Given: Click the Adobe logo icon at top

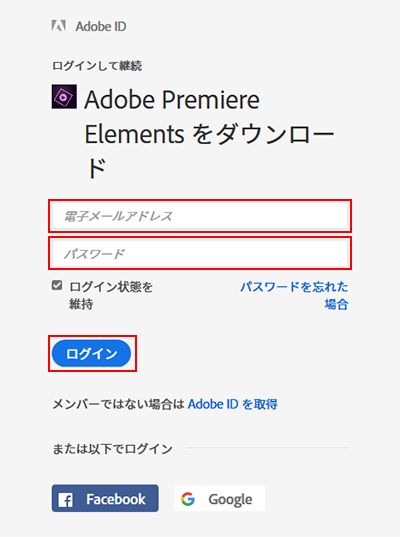Looking at the screenshot, I should (59, 26).
